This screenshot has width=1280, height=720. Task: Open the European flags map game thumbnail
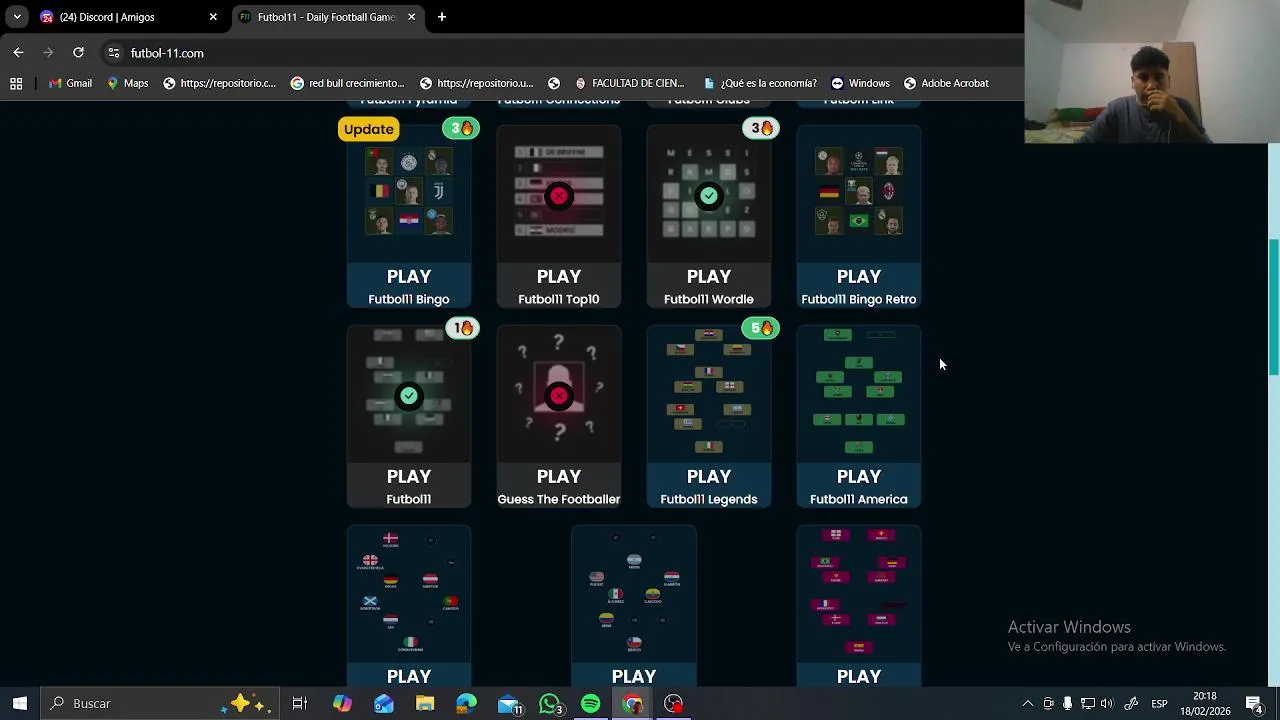[x=409, y=593]
